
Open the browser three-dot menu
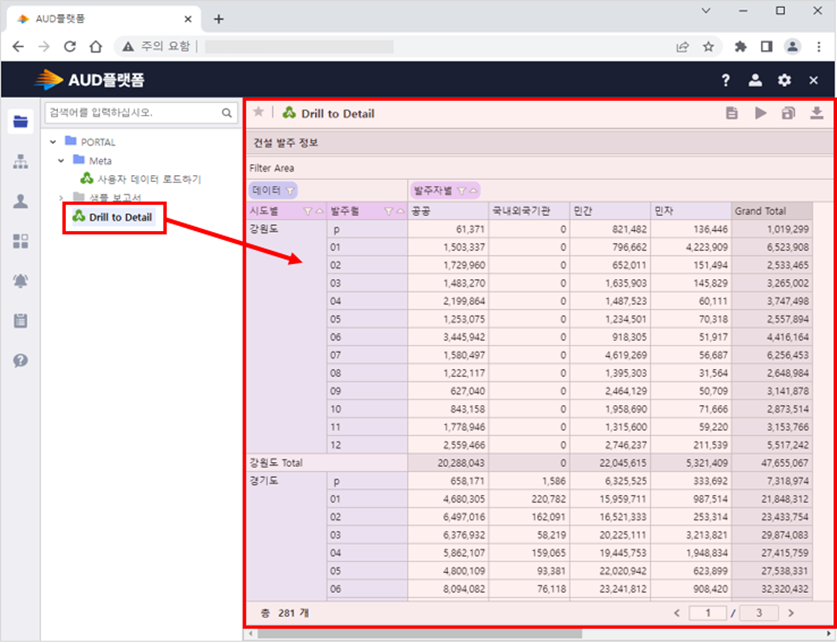819,47
